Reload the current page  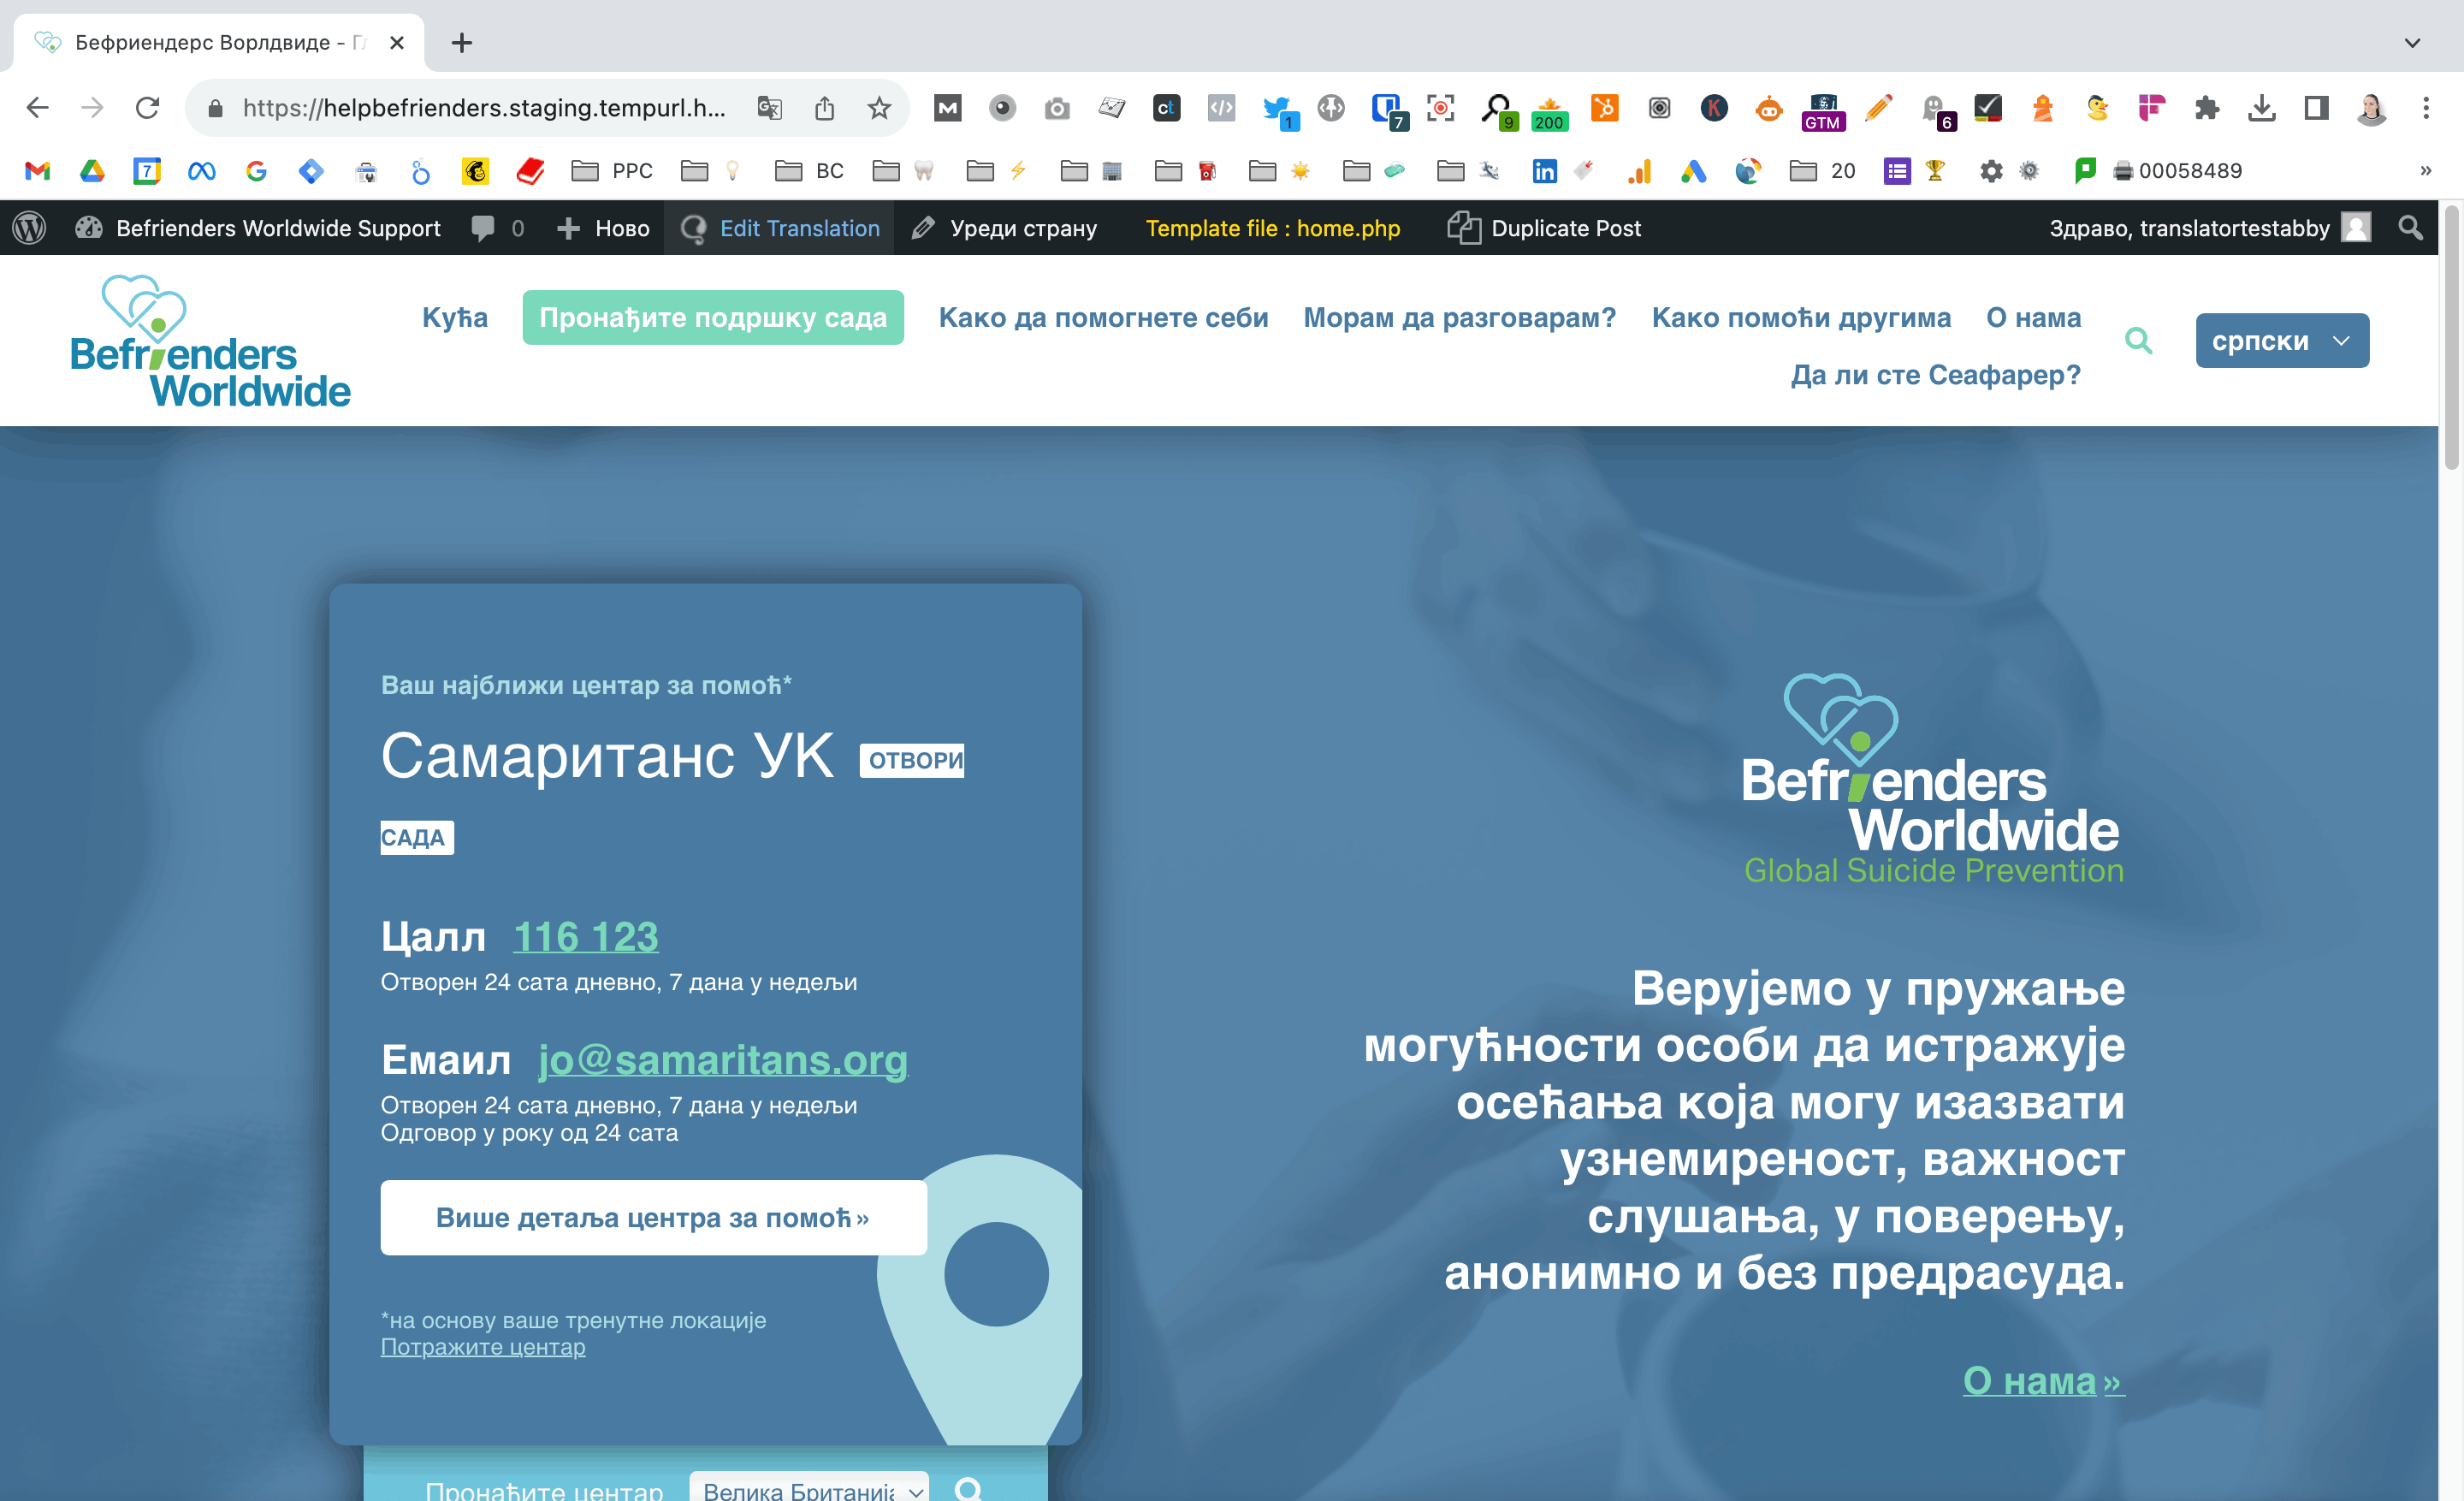click(147, 108)
